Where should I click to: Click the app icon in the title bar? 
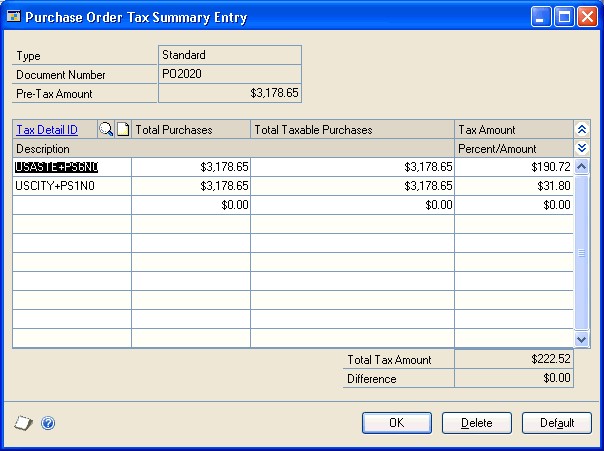tap(13, 17)
